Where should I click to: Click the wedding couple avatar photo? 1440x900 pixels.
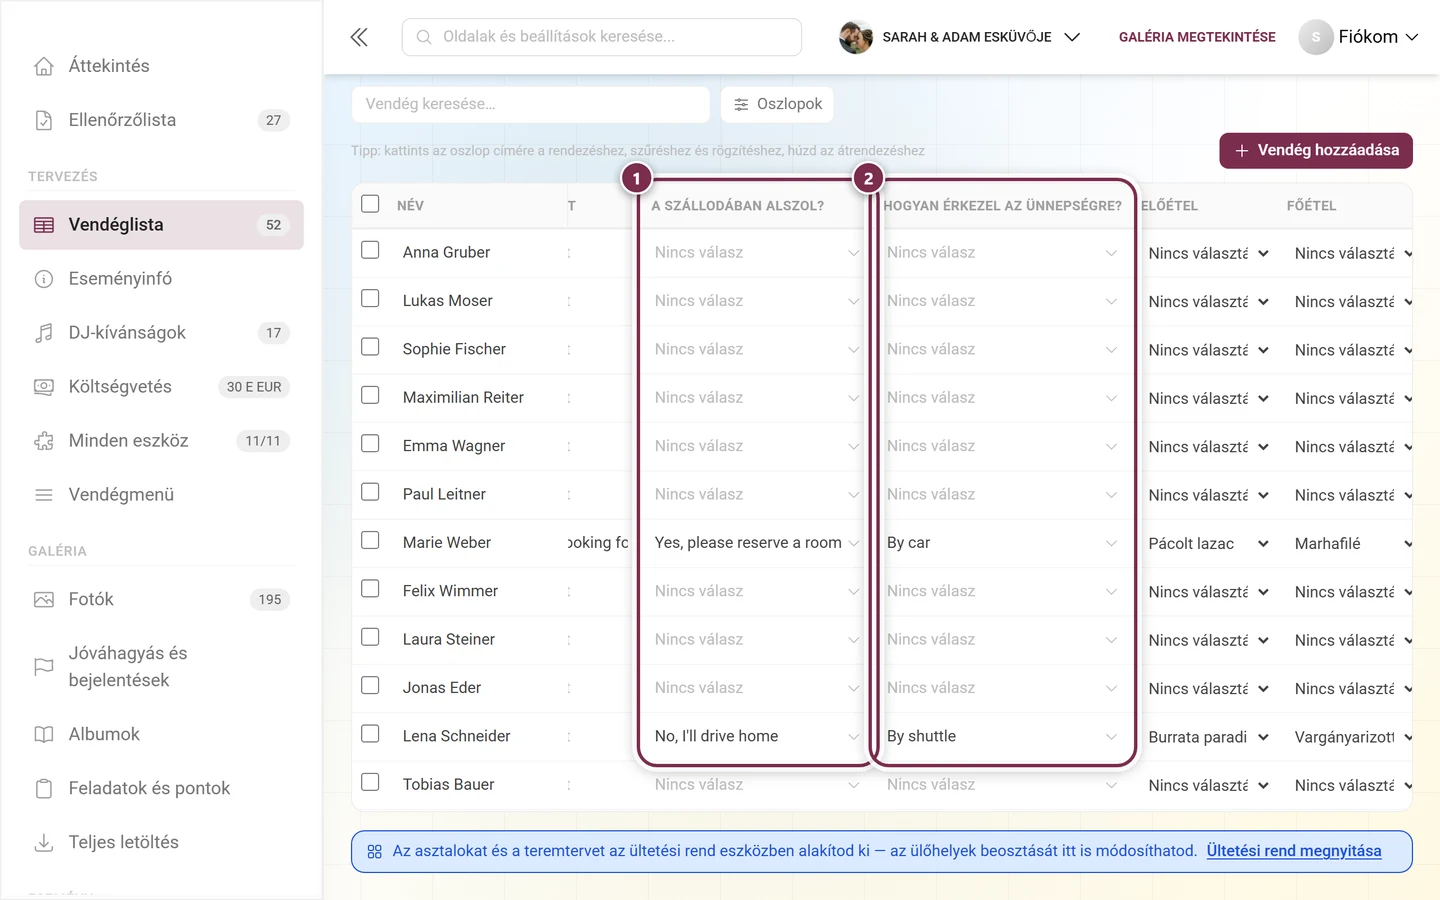pos(856,37)
